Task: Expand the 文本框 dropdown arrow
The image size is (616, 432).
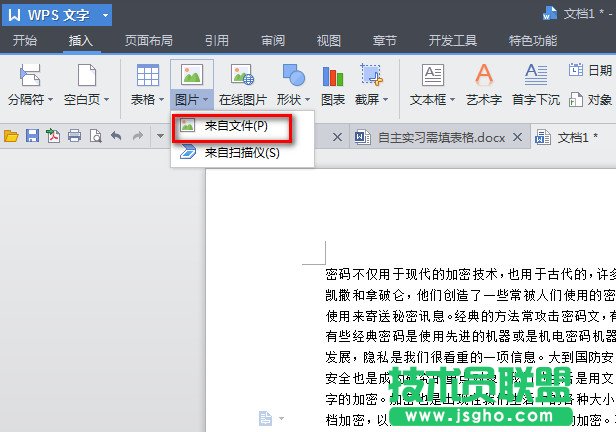Action: pyautogui.click(x=452, y=100)
